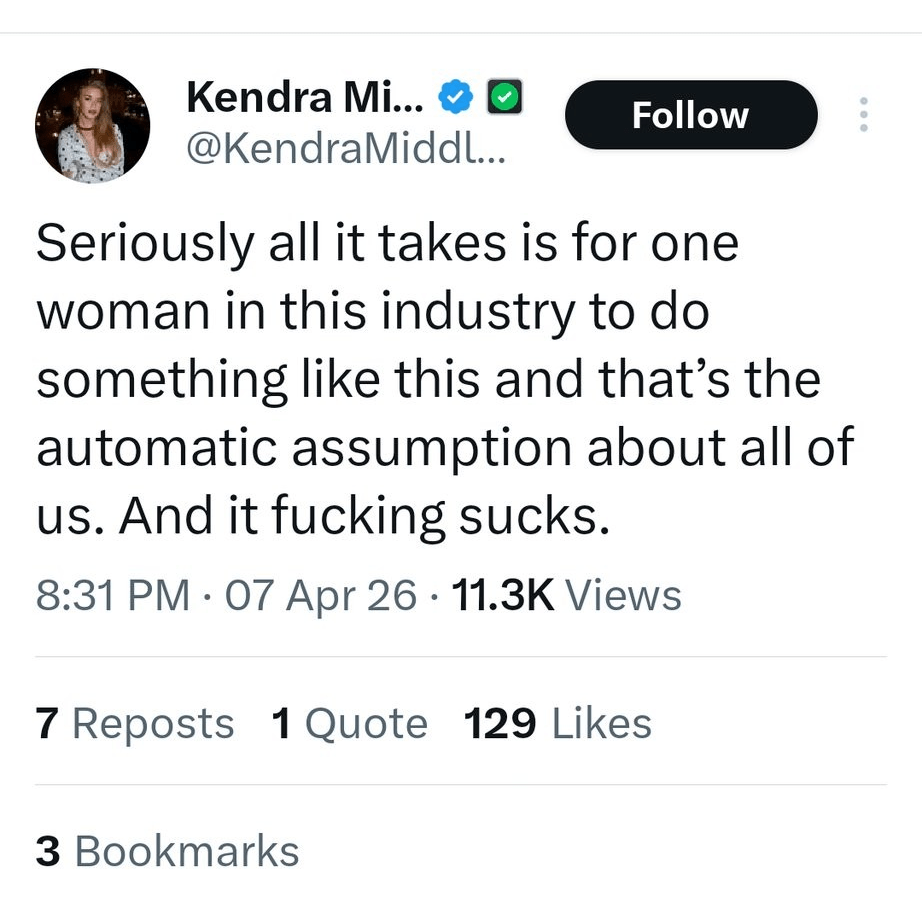Click the @KendraMiddl... handle
922x922 pixels.
[x=346, y=150]
